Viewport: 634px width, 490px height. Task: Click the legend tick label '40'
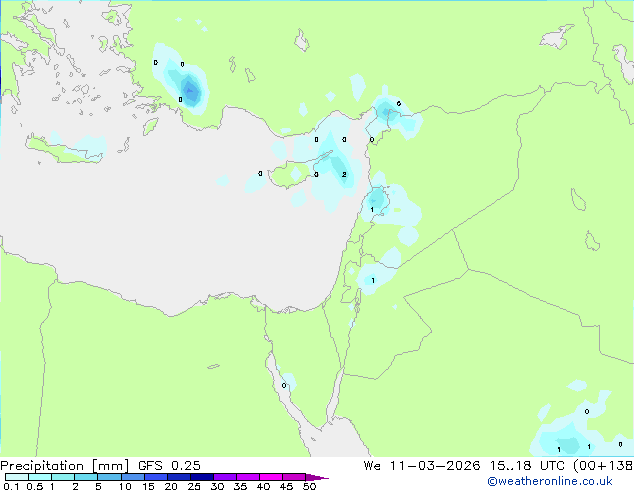pos(263,486)
